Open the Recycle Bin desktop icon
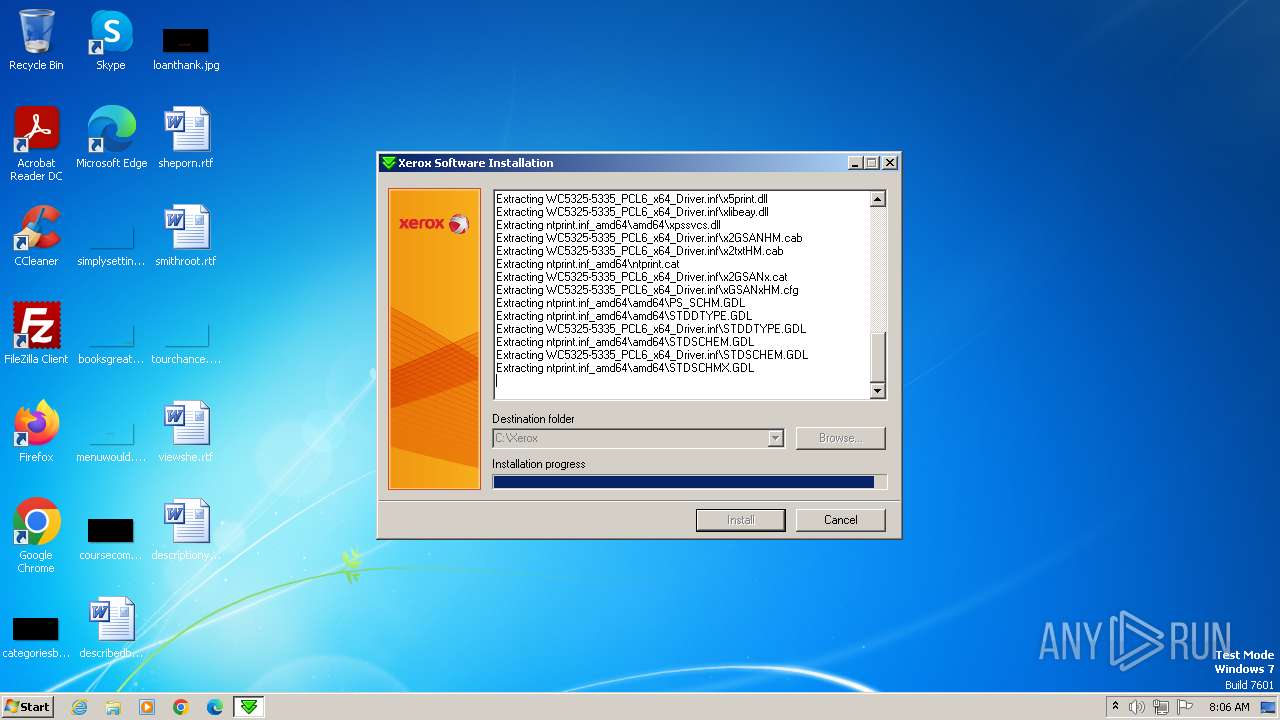The width and height of the screenshot is (1280, 720). click(x=36, y=40)
